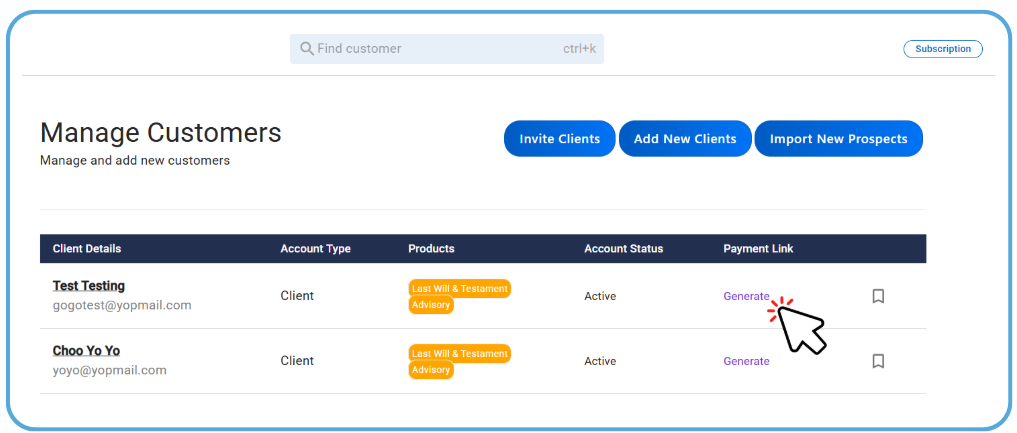Click Test Testing's Last Will & Testament tag

(x=459, y=288)
